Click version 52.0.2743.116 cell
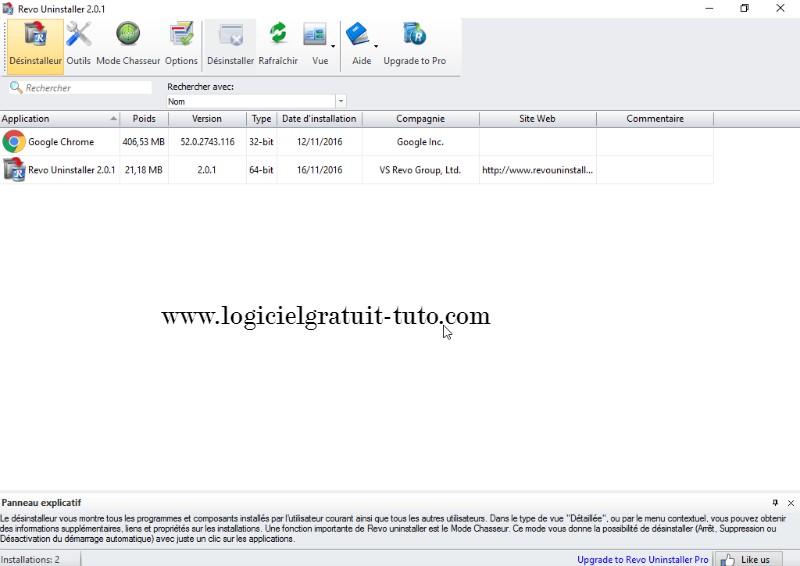This screenshot has width=800, height=566. tap(207, 142)
